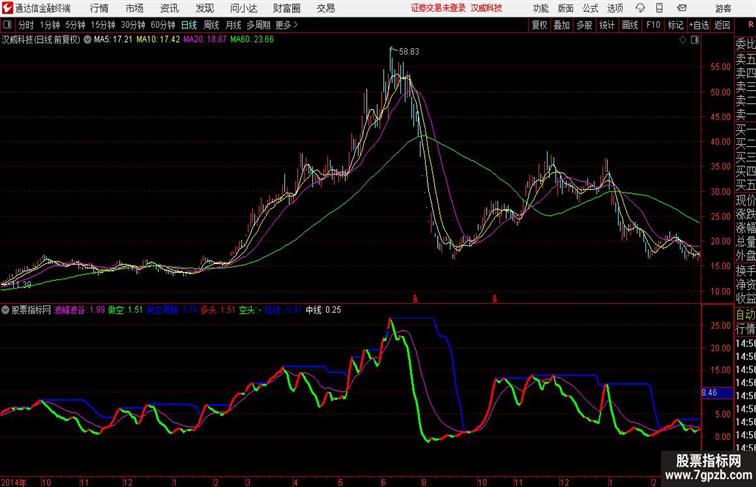Click the mobile phone icon
Screen dimensions: 756x487
click(x=659, y=8)
